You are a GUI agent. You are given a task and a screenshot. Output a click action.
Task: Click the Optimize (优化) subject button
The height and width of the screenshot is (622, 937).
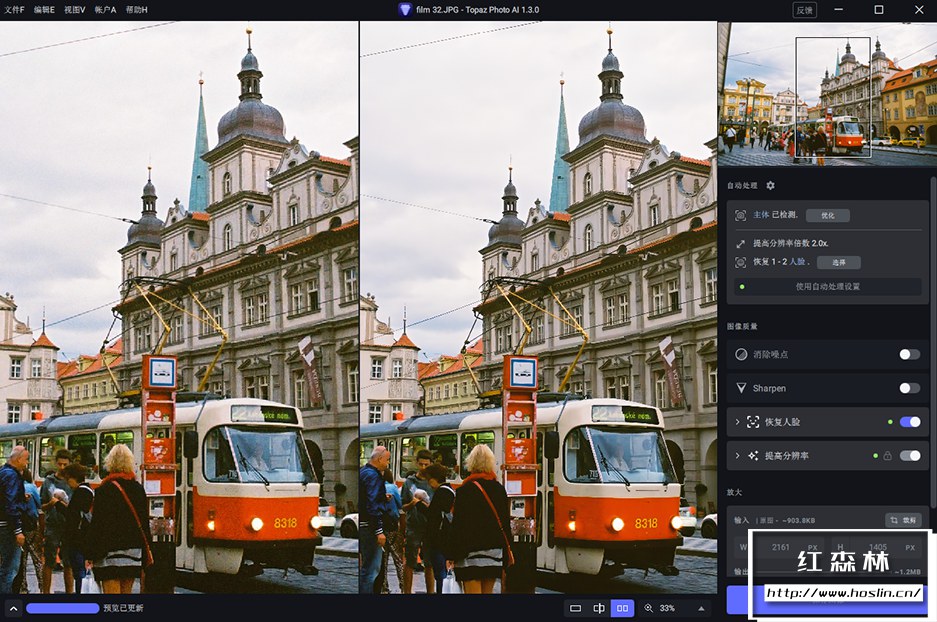coord(827,215)
